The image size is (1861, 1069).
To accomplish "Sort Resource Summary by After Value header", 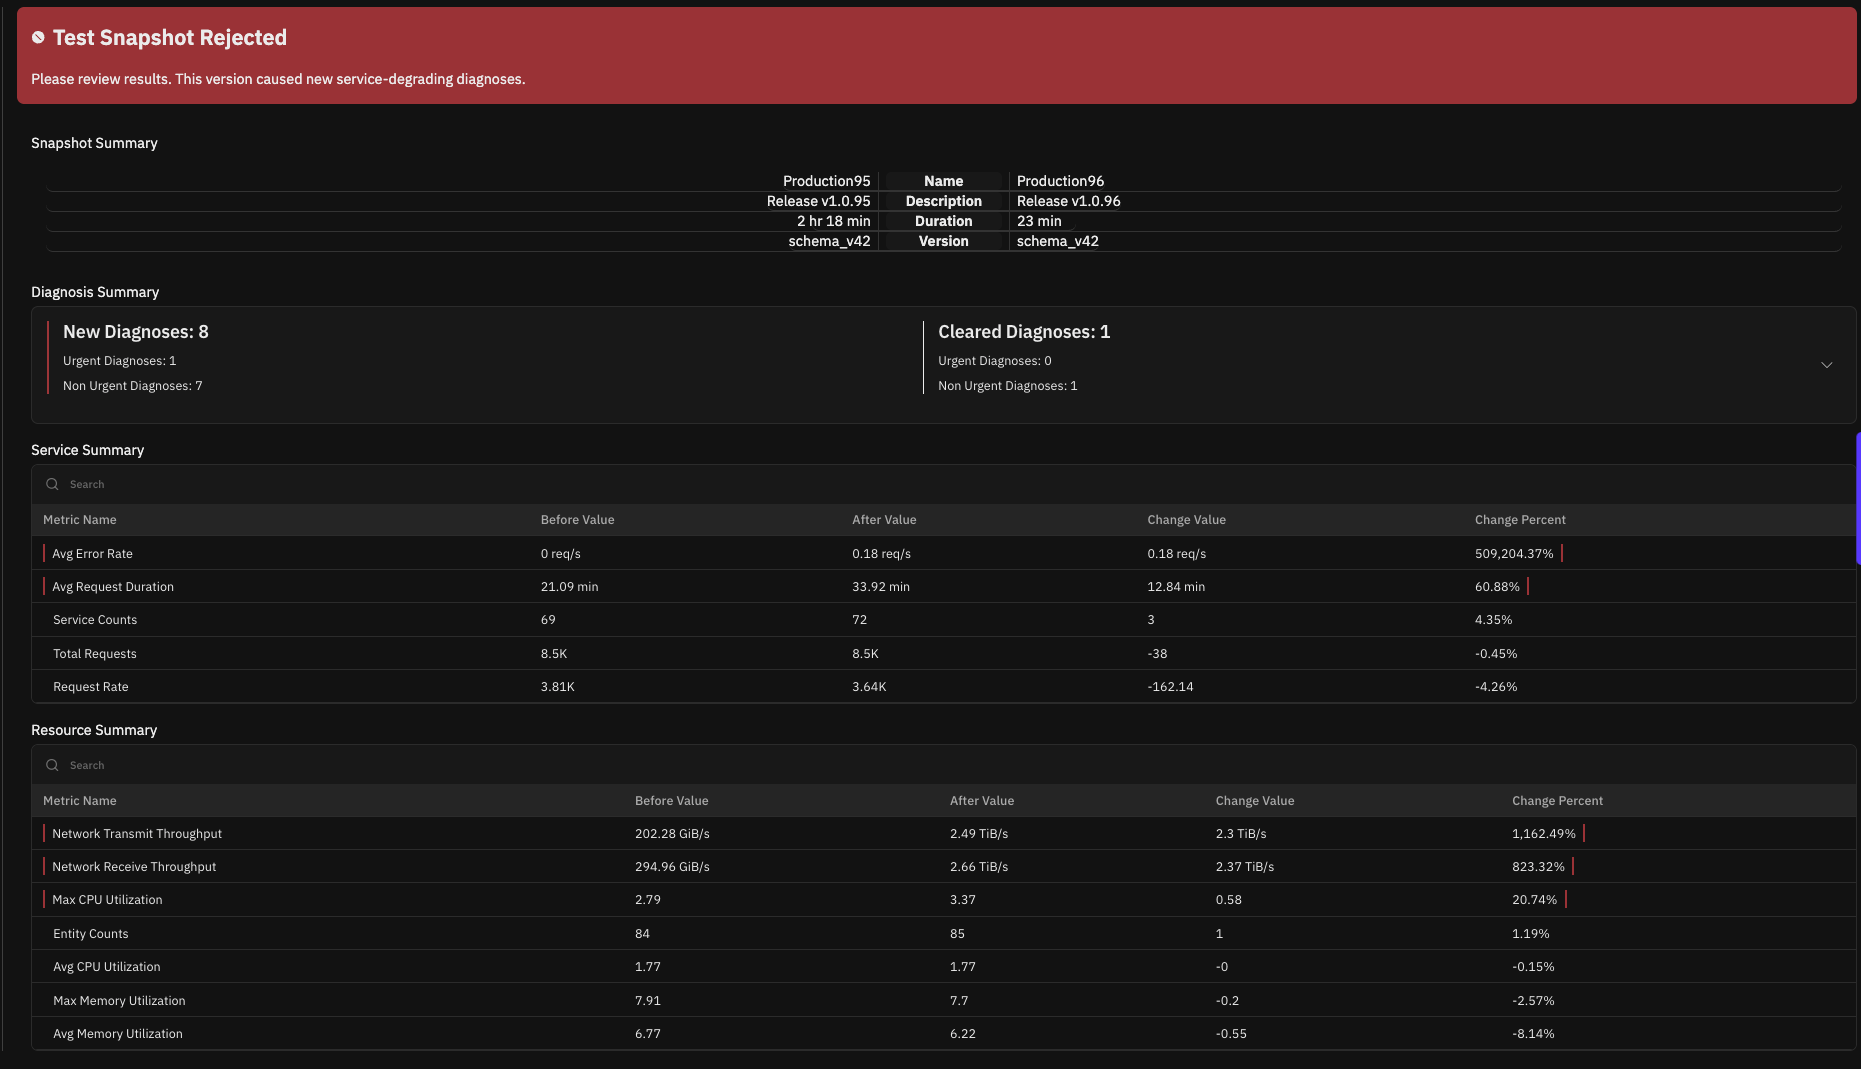I will tap(982, 801).
